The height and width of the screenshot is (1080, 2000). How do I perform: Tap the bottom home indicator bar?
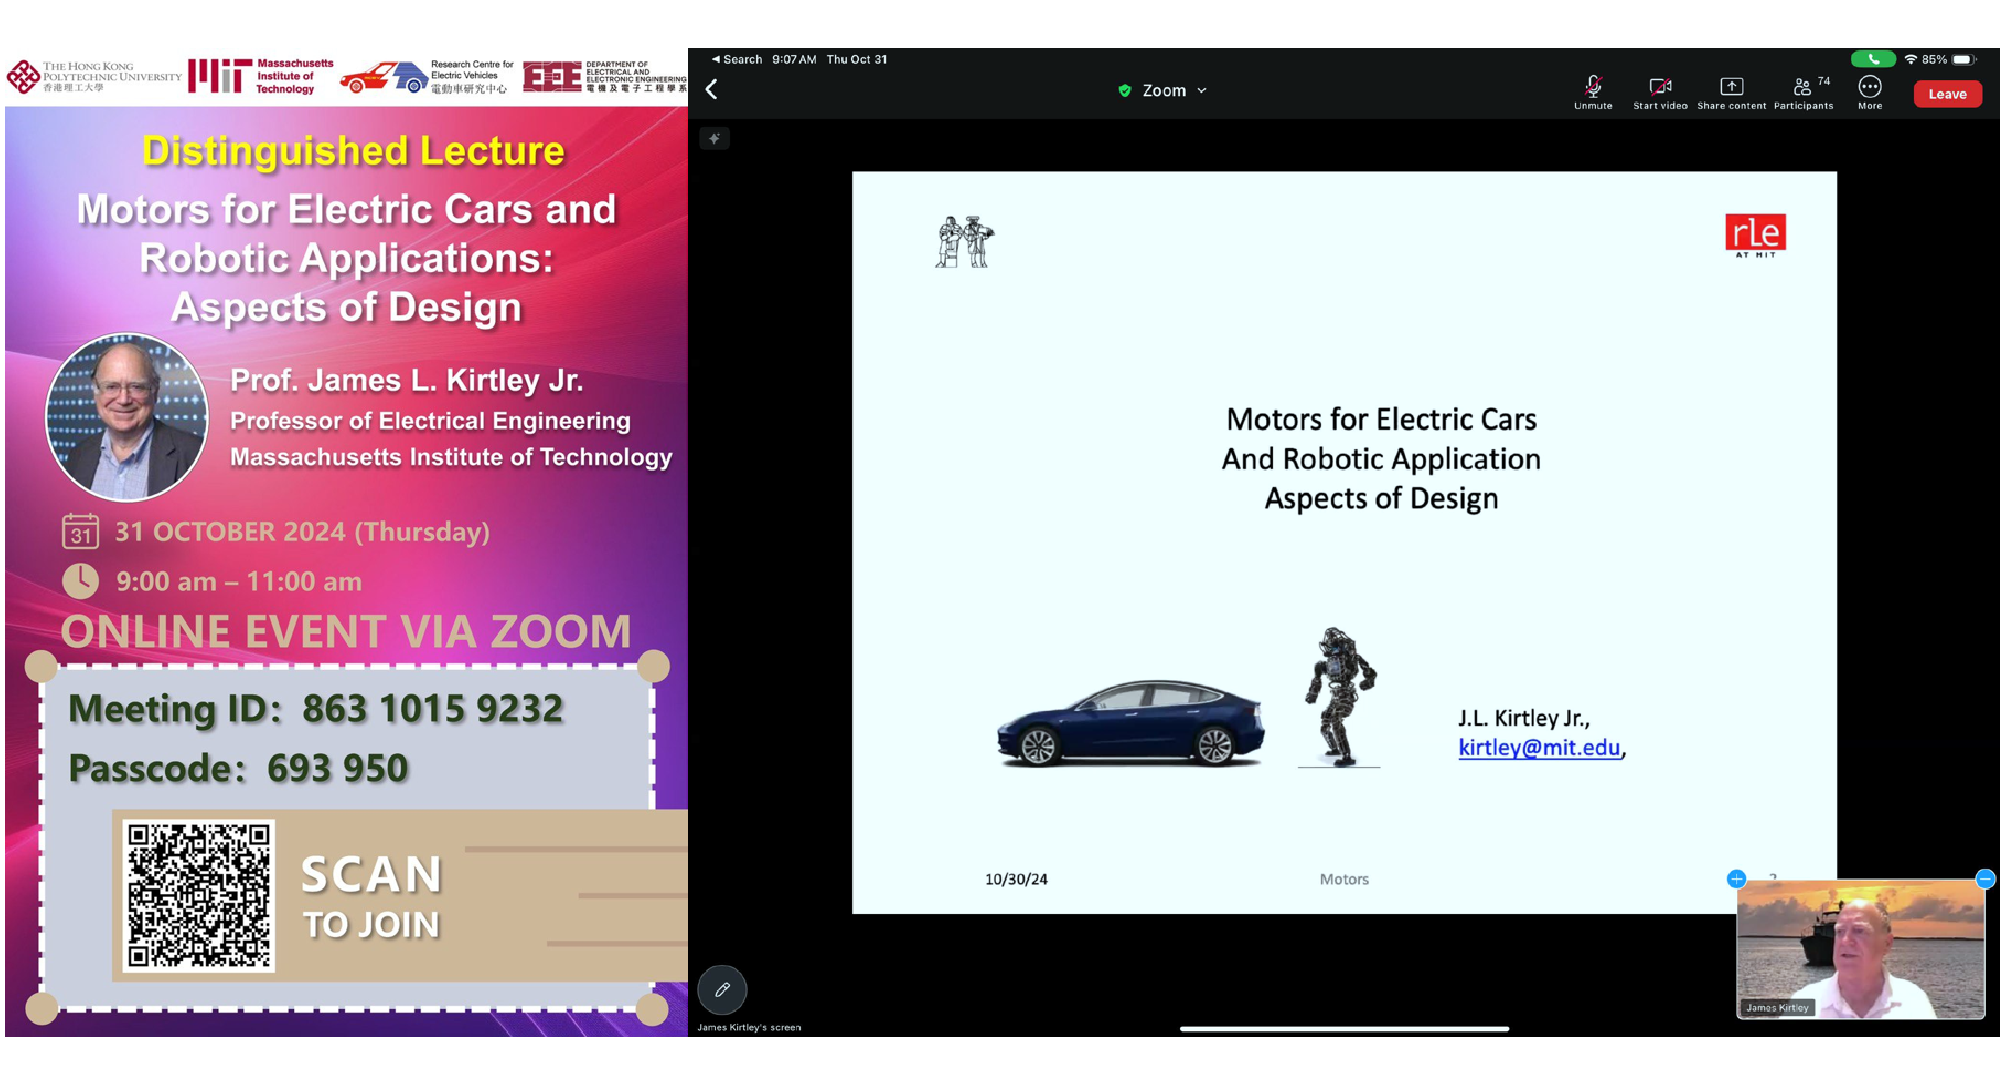tap(1344, 1028)
